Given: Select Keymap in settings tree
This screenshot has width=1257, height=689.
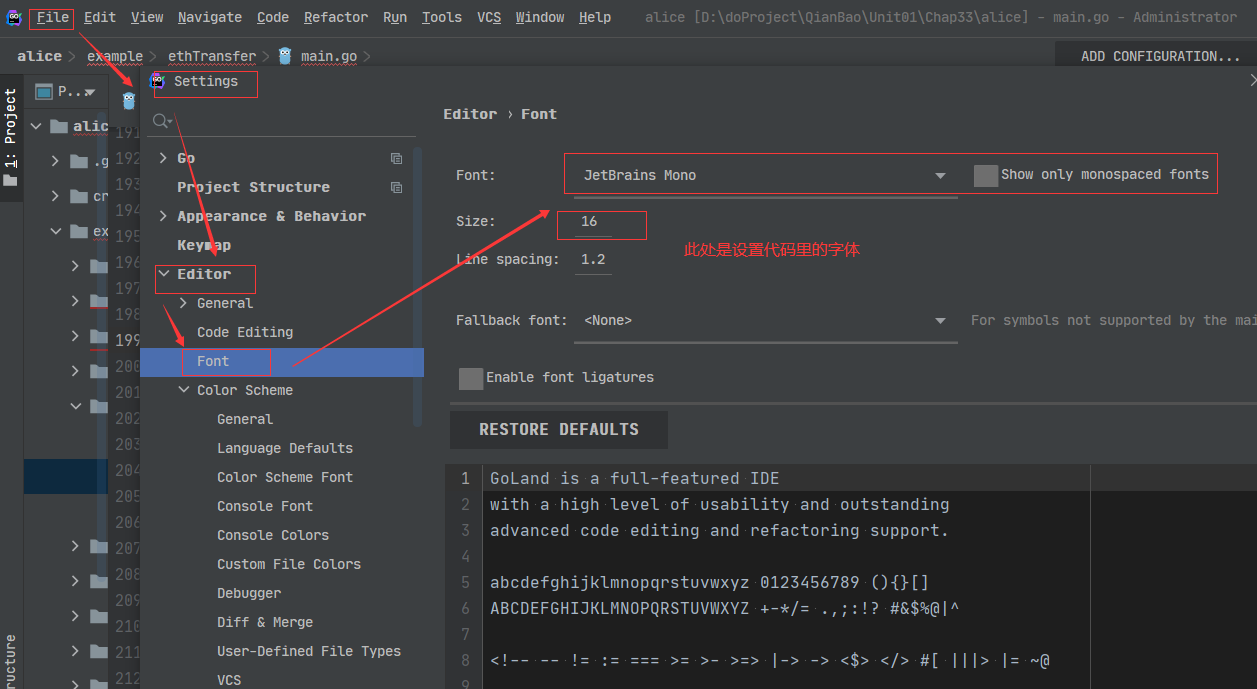Looking at the screenshot, I should pos(204,245).
